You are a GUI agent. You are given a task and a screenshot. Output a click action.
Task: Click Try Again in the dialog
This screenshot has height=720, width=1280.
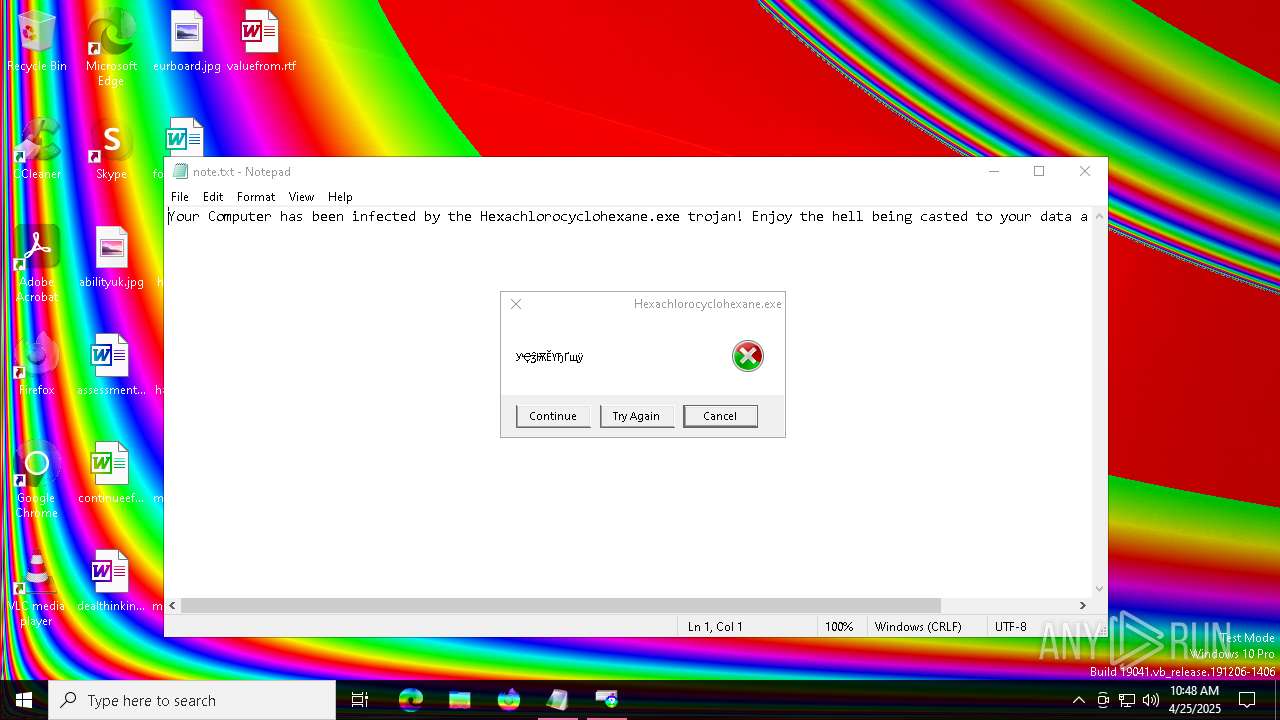[636, 416]
